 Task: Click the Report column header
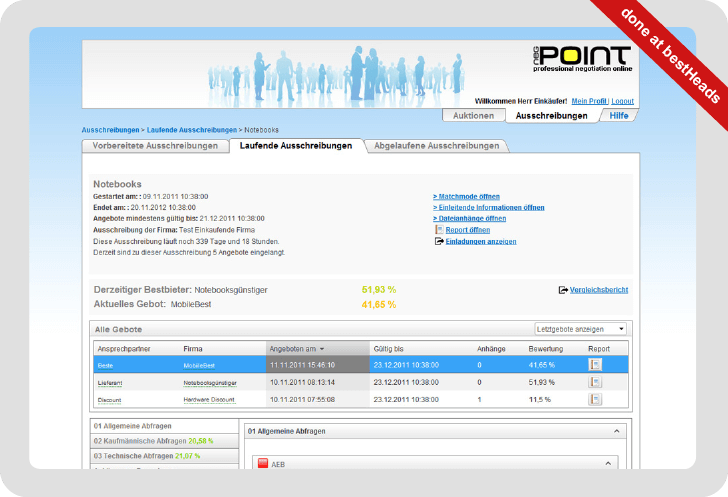599,349
